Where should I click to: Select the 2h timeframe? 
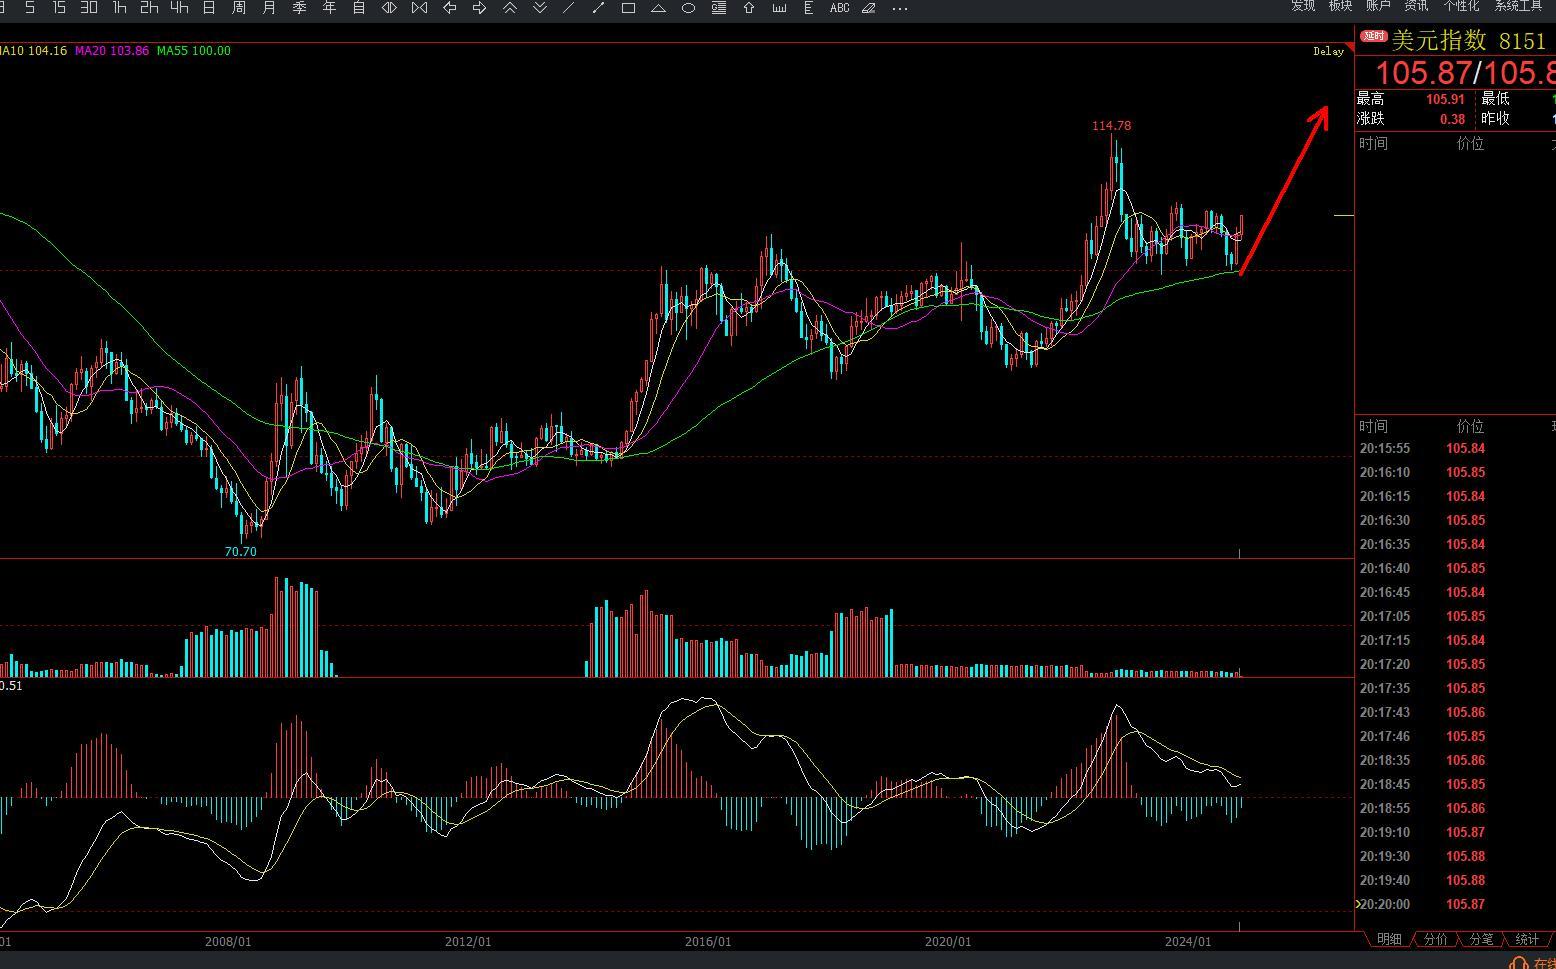tap(149, 8)
